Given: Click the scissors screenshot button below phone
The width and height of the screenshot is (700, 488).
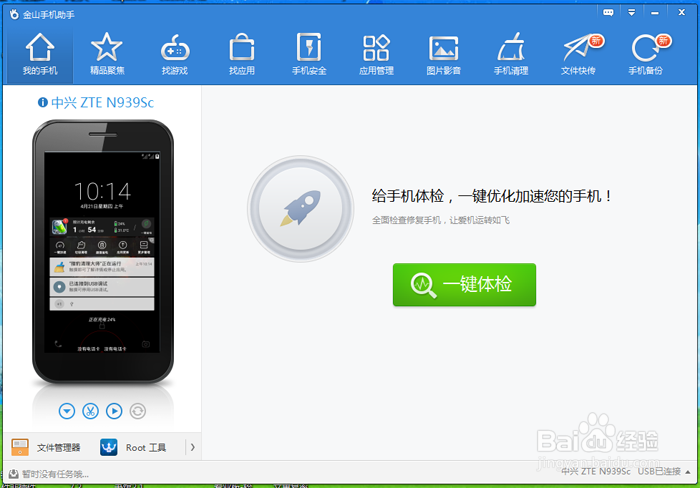Looking at the screenshot, I should [90, 411].
